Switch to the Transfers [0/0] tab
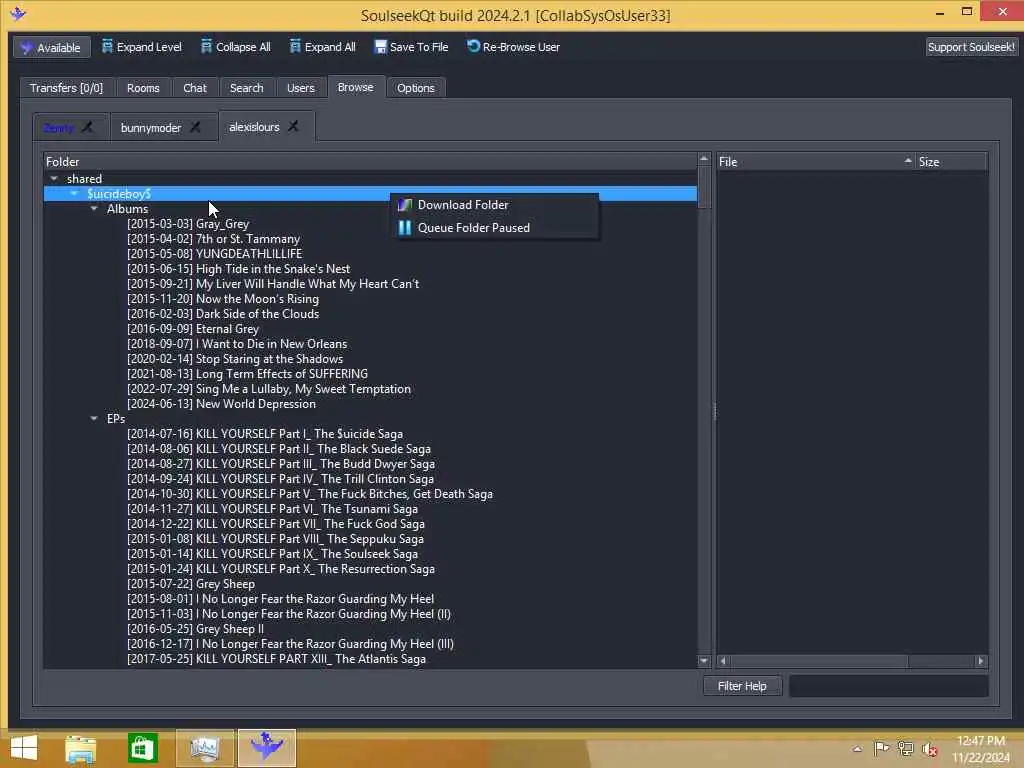Viewport: 1024px width, 768px height. [x=66, y=88]
